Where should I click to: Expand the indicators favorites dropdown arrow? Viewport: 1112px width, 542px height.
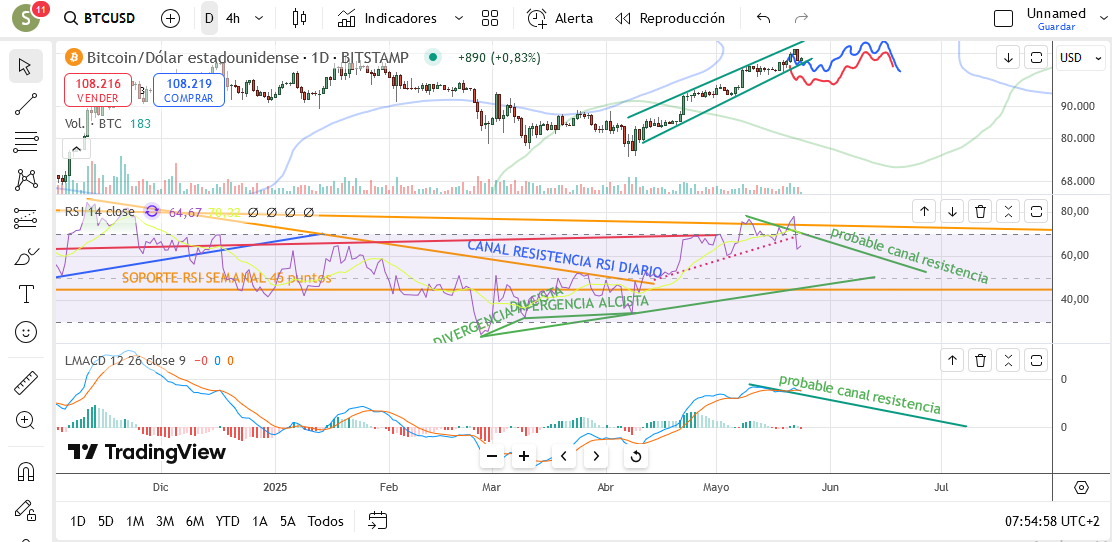(x=458, y=18)
